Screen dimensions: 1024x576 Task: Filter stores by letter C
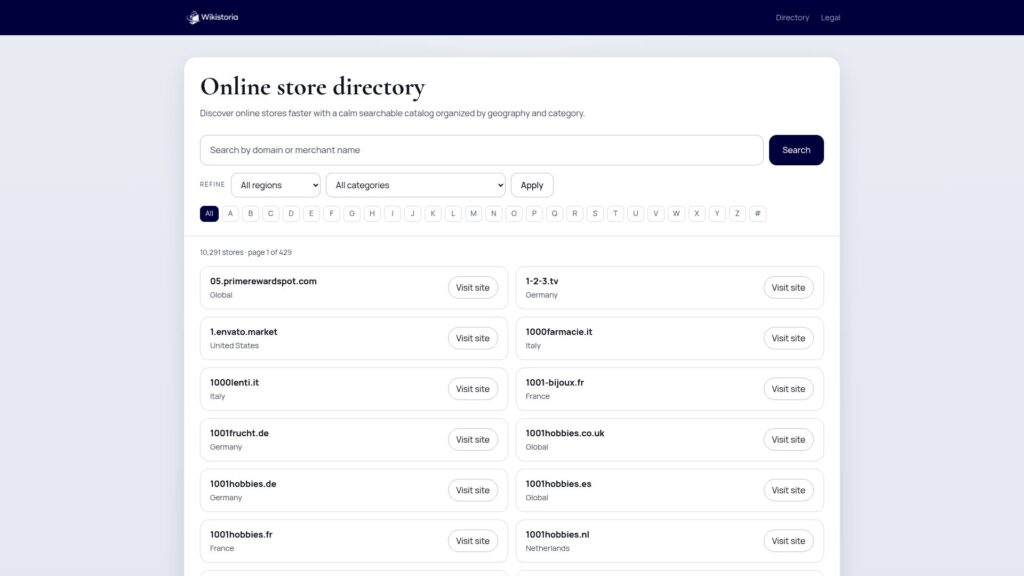click(270, 214)
